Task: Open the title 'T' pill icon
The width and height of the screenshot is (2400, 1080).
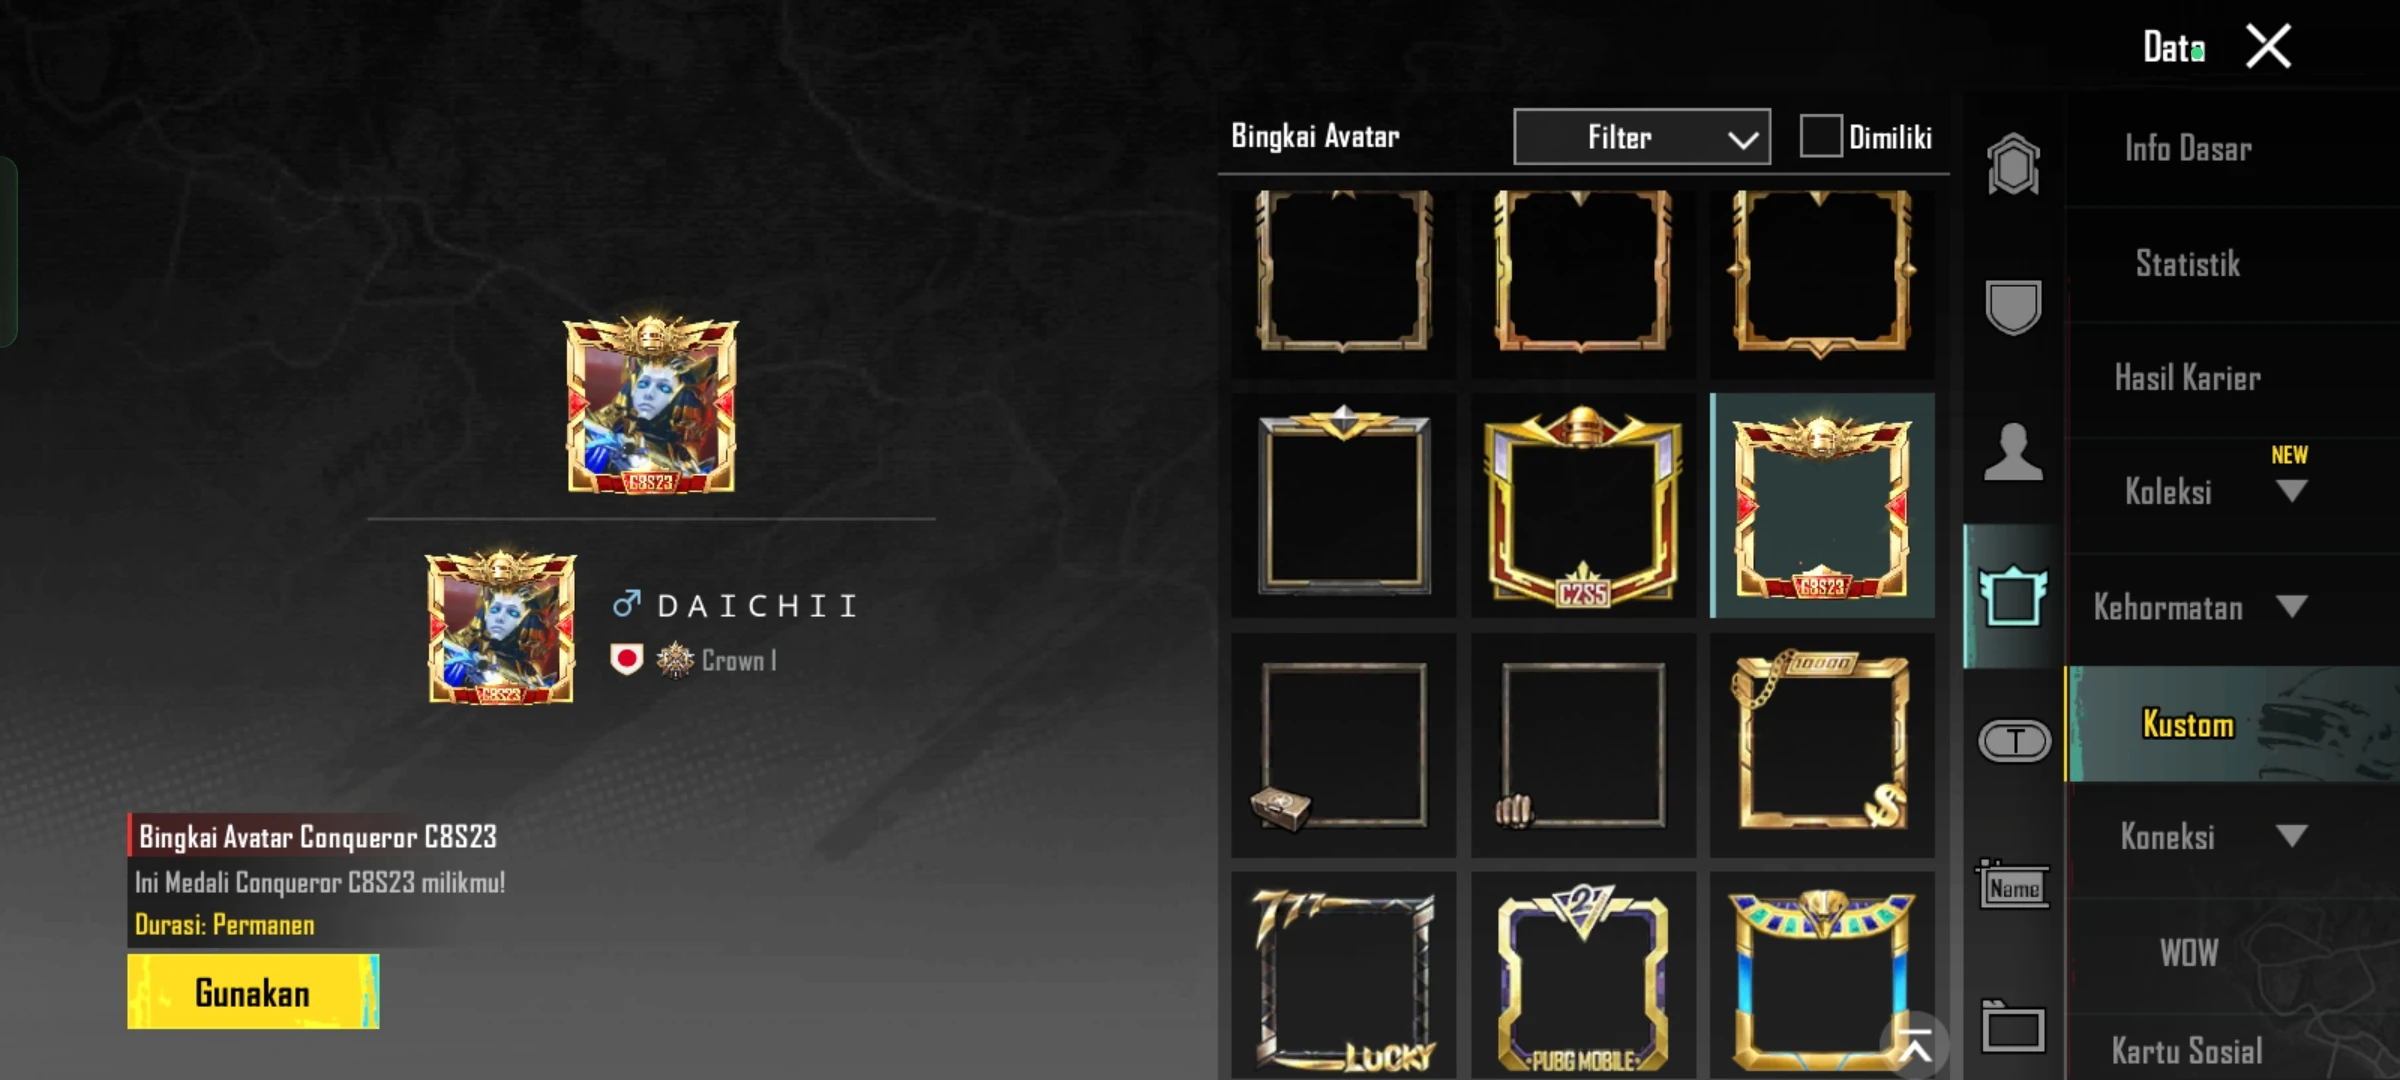Action: tap(2014, 741)
